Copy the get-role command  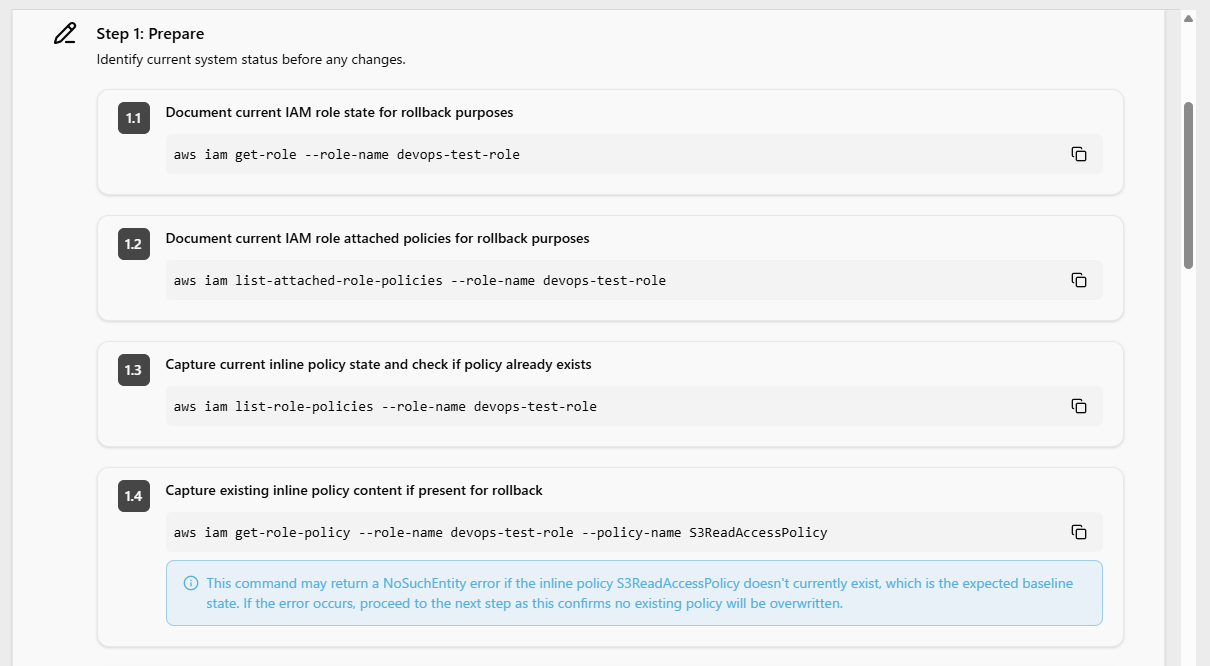(x=1078, y=154)
